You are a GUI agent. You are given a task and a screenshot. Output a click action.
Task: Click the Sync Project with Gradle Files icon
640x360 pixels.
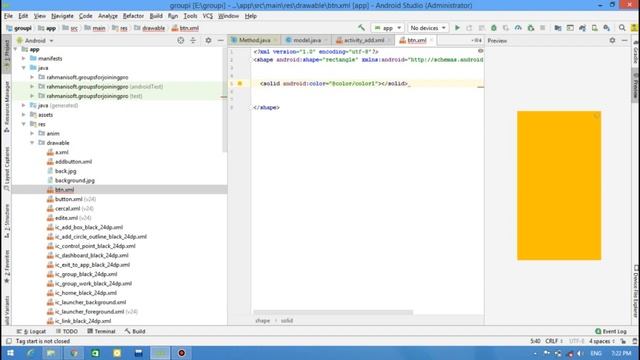click(582, 28)
